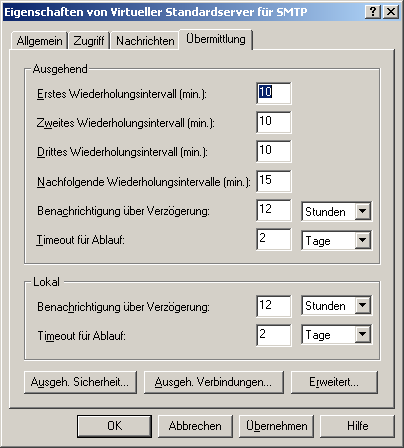Click Drittes Wiederholungsintervall field
This screenshot has width=404, height=448.
pyautogui.click(x=274, y=151)
